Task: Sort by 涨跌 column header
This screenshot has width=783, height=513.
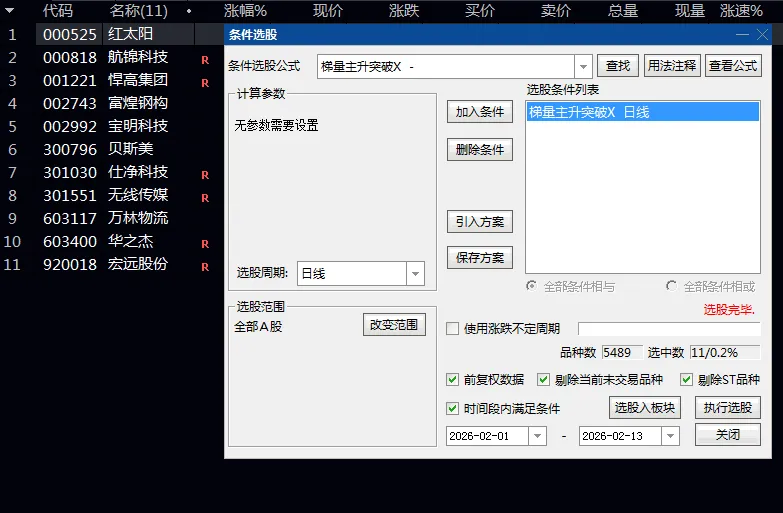Action: tap(404, 10)
